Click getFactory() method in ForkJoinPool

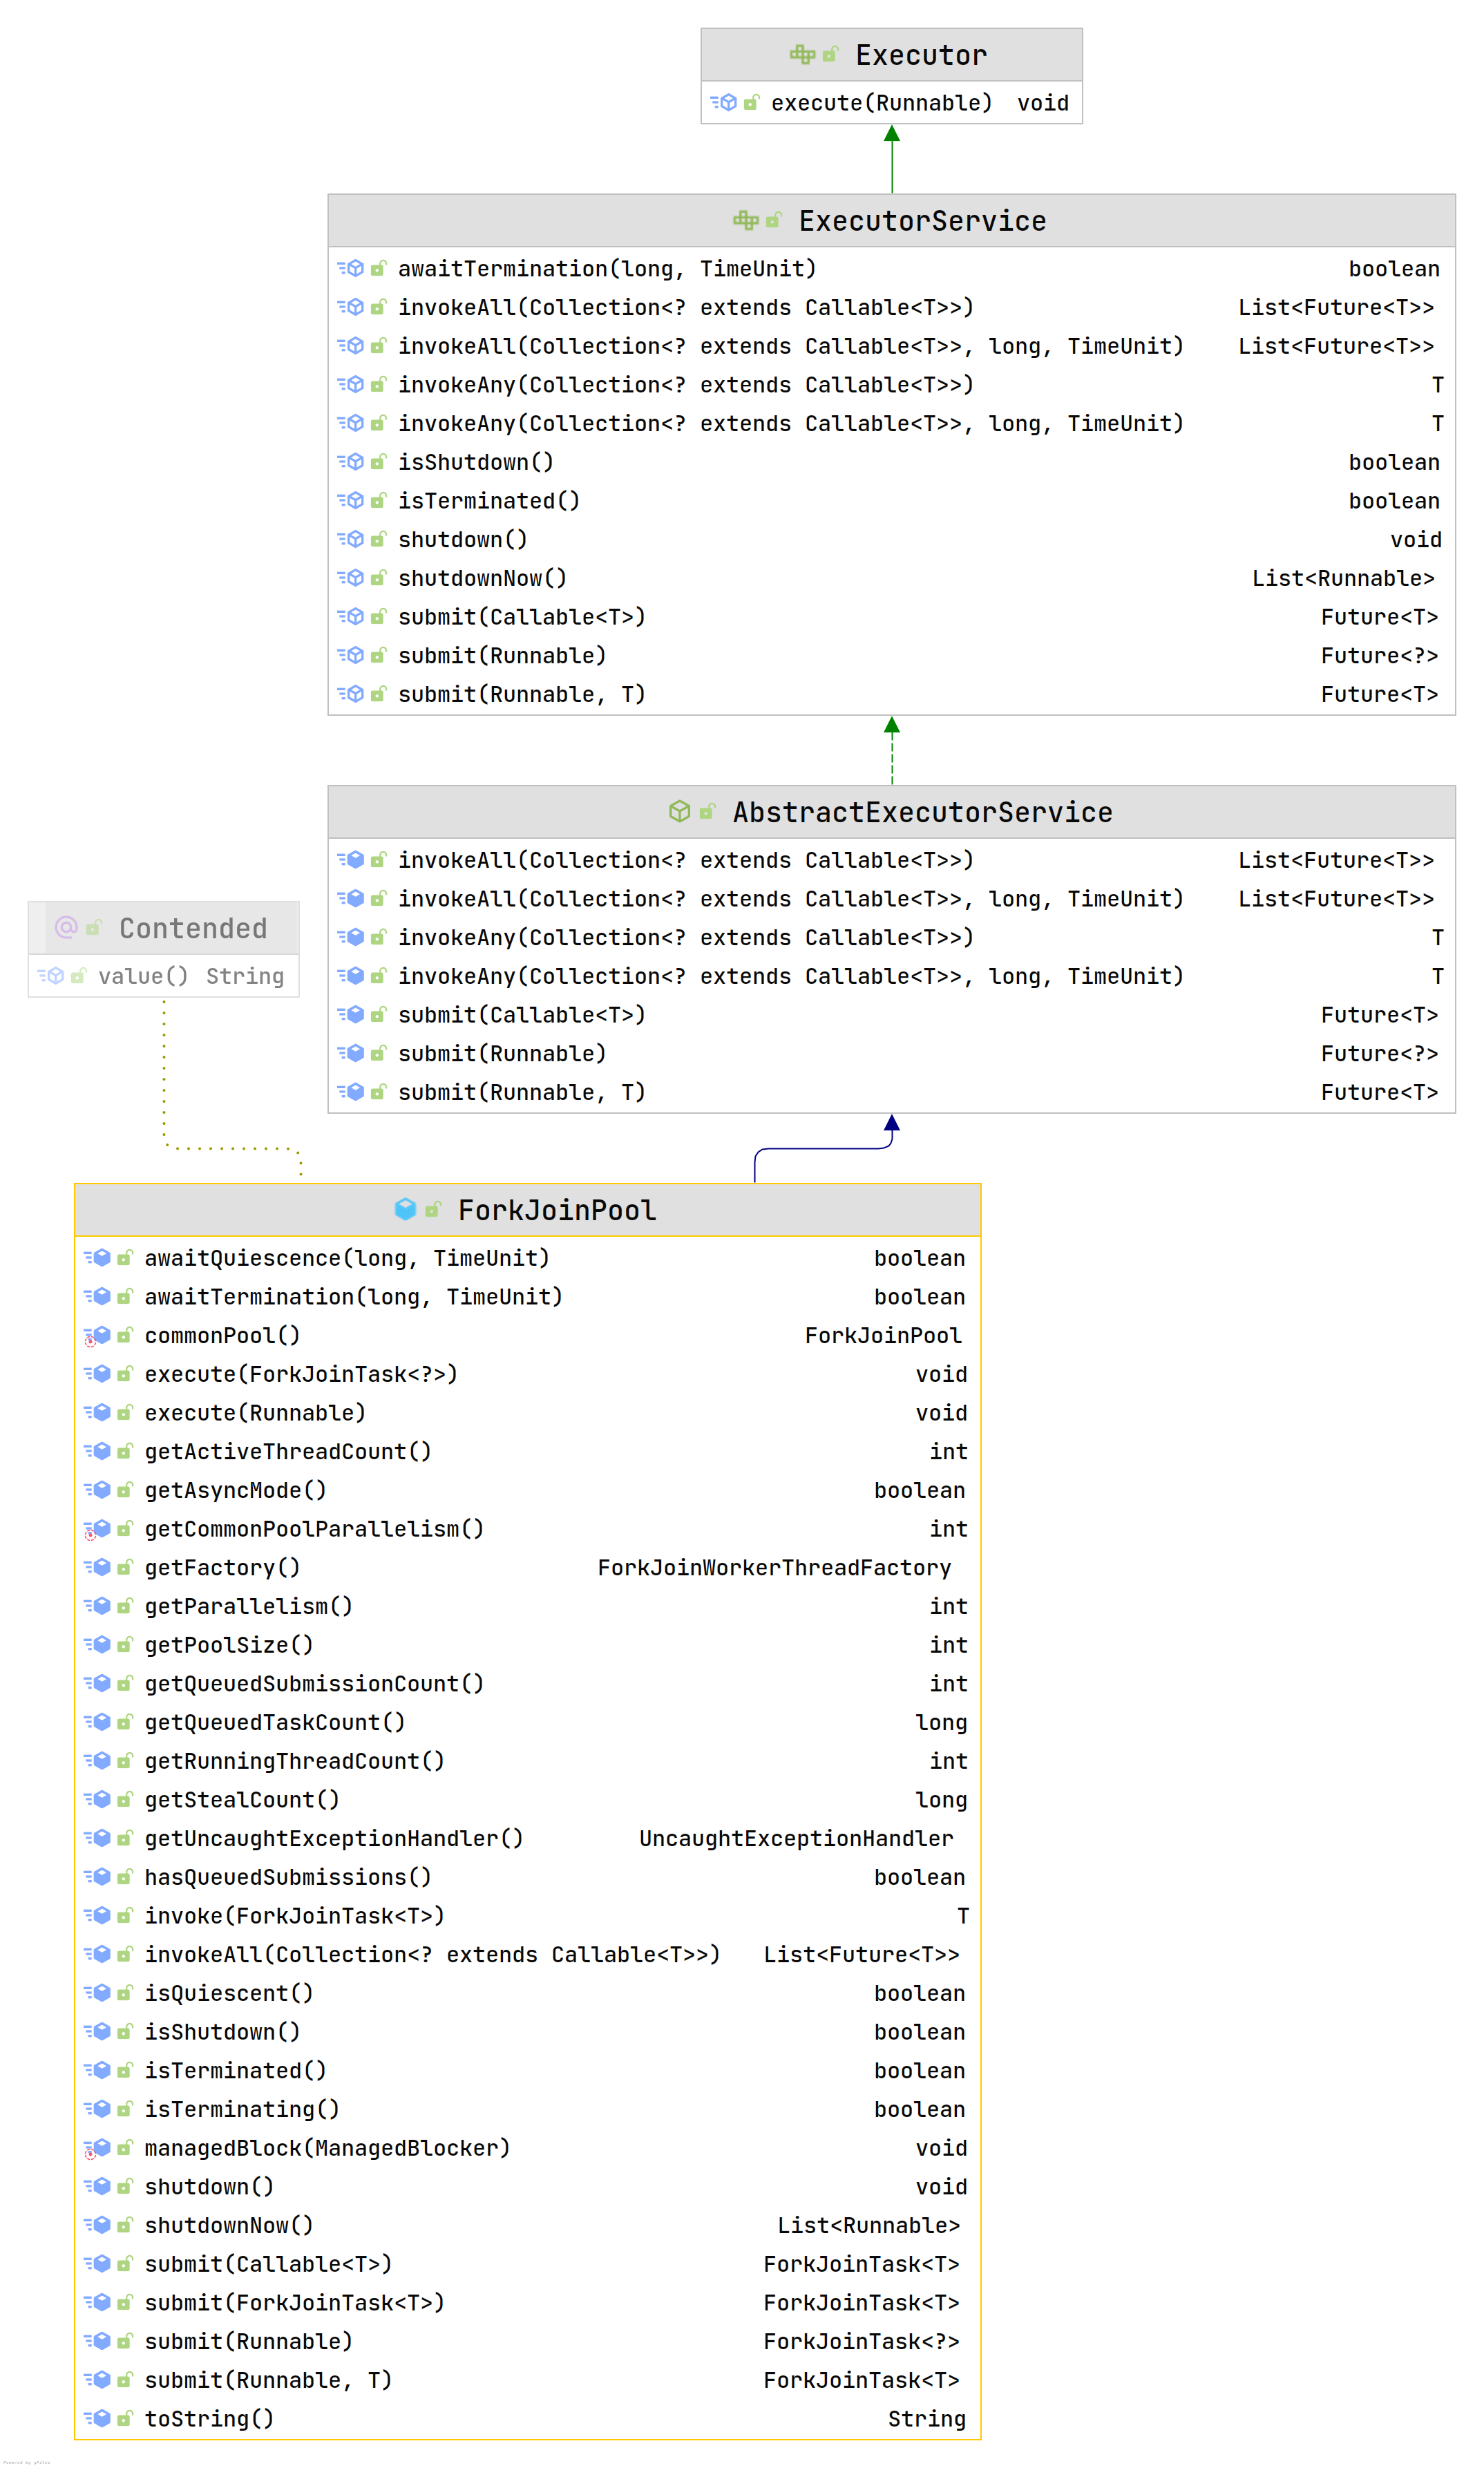click(x=222, y=1567)
